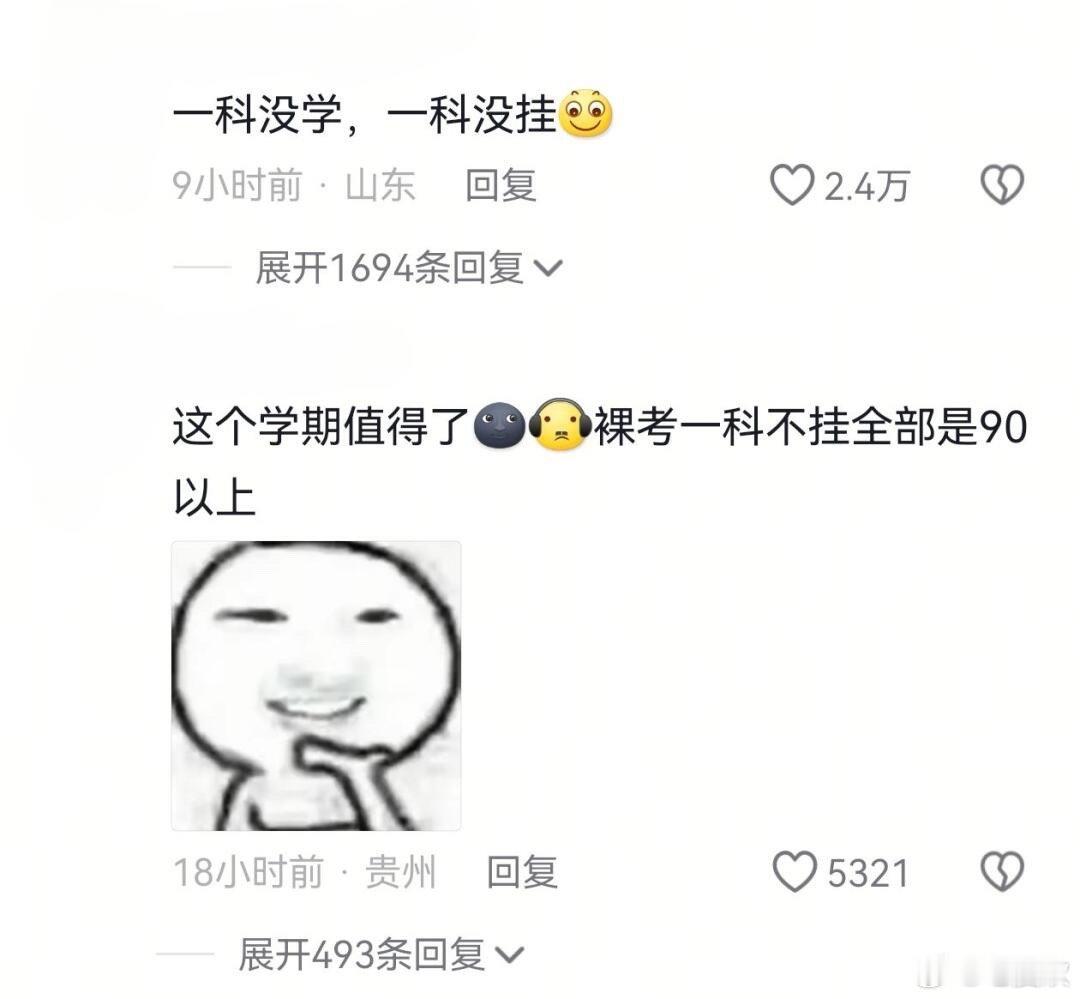1080x999 pixels.
Task: Reply to the Shandong comment via 回复
Action: pos(501,185)
